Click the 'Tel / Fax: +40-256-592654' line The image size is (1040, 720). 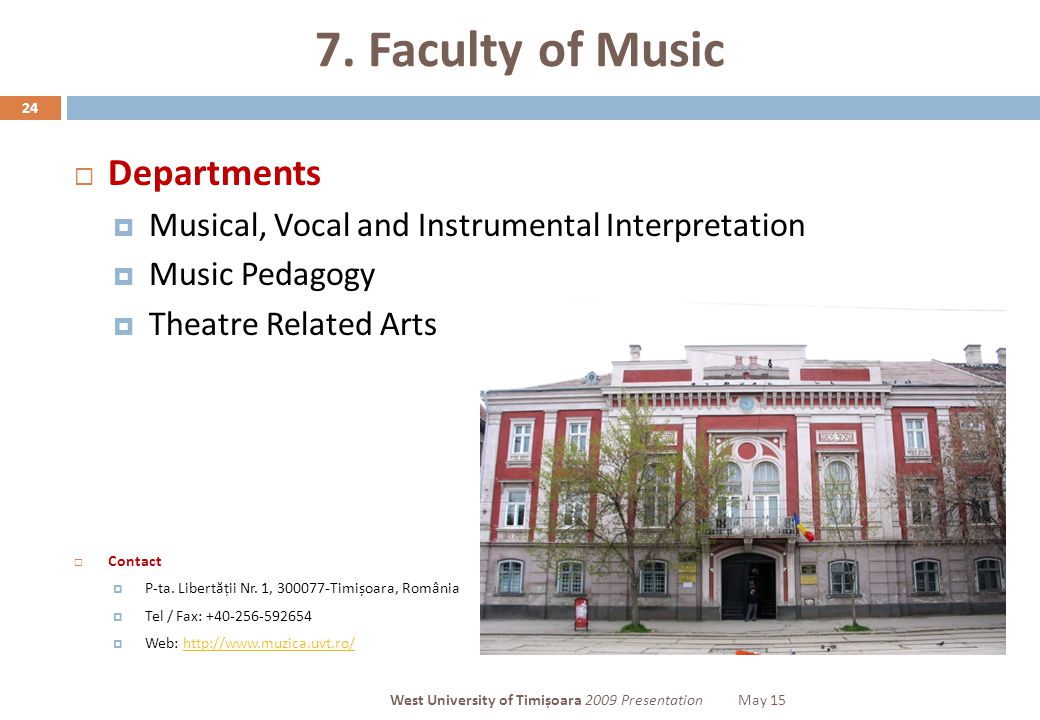(228, 616)
